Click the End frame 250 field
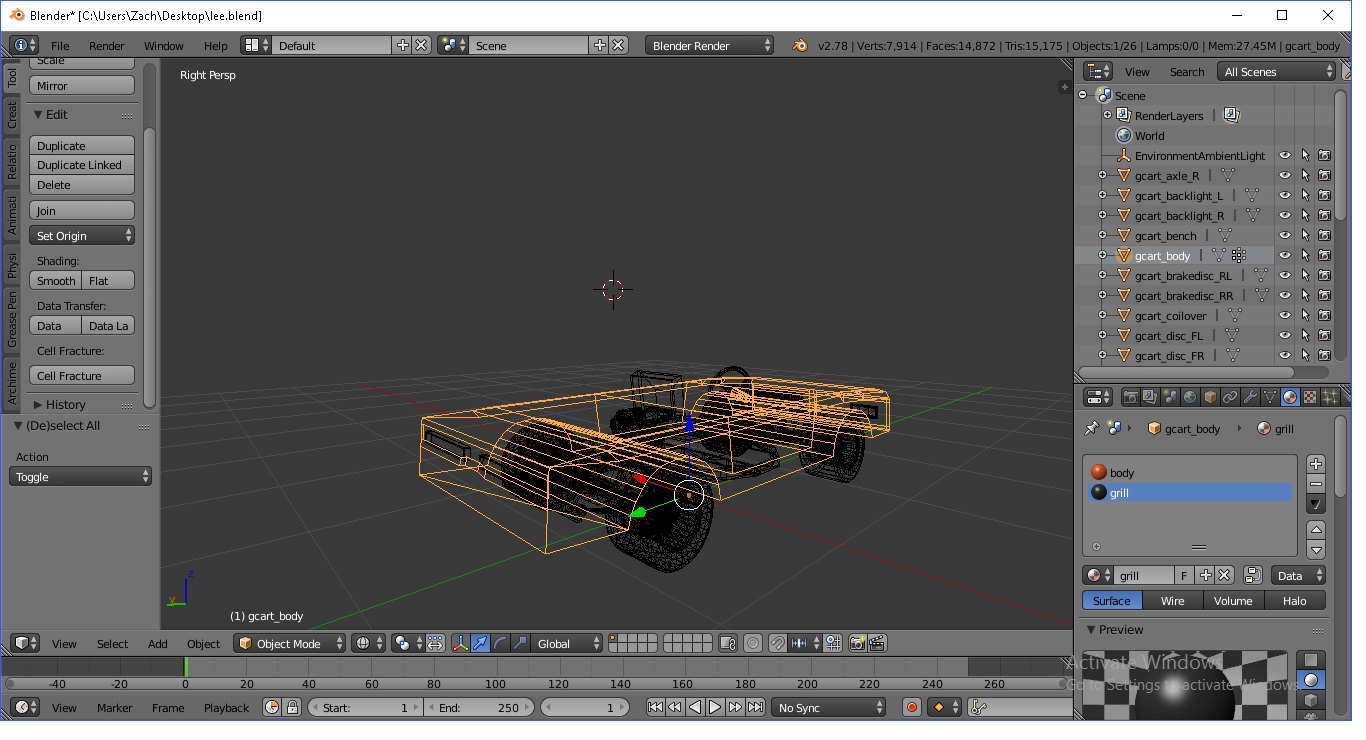This screenshot has width=1366, height=740. pos(479,707)
